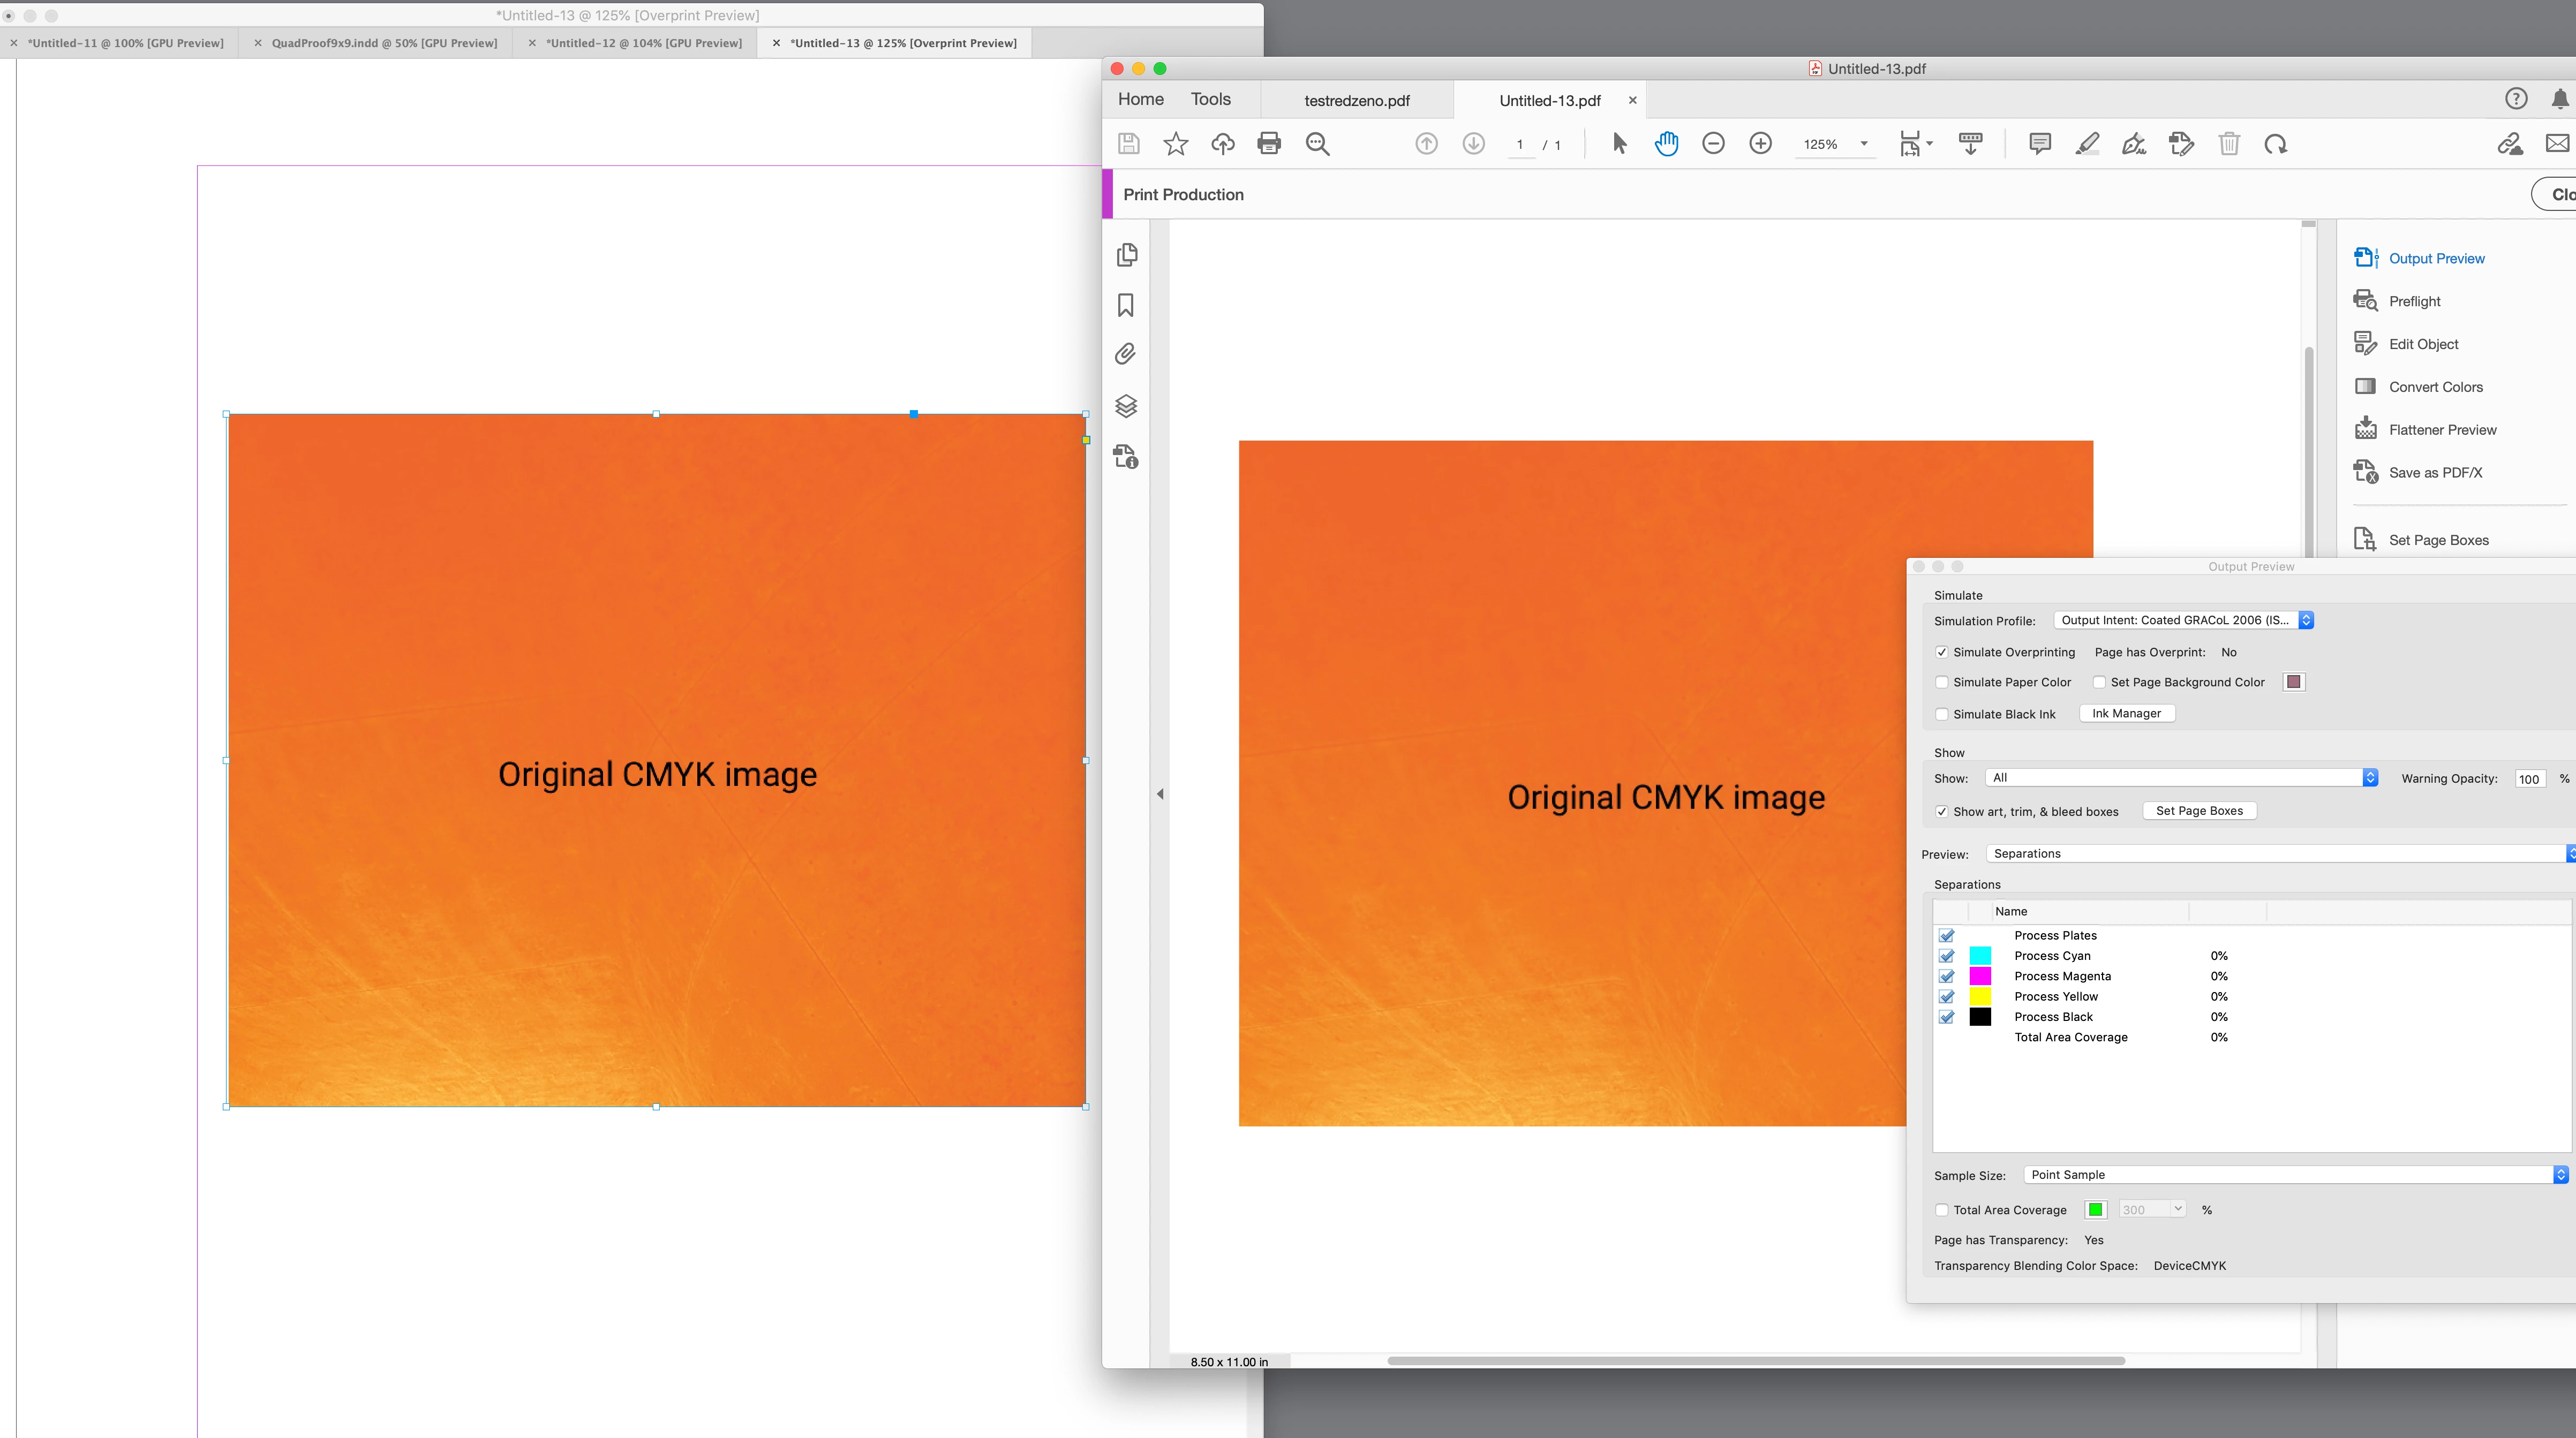Click the zoom in plus icon

pos(1760,144)
